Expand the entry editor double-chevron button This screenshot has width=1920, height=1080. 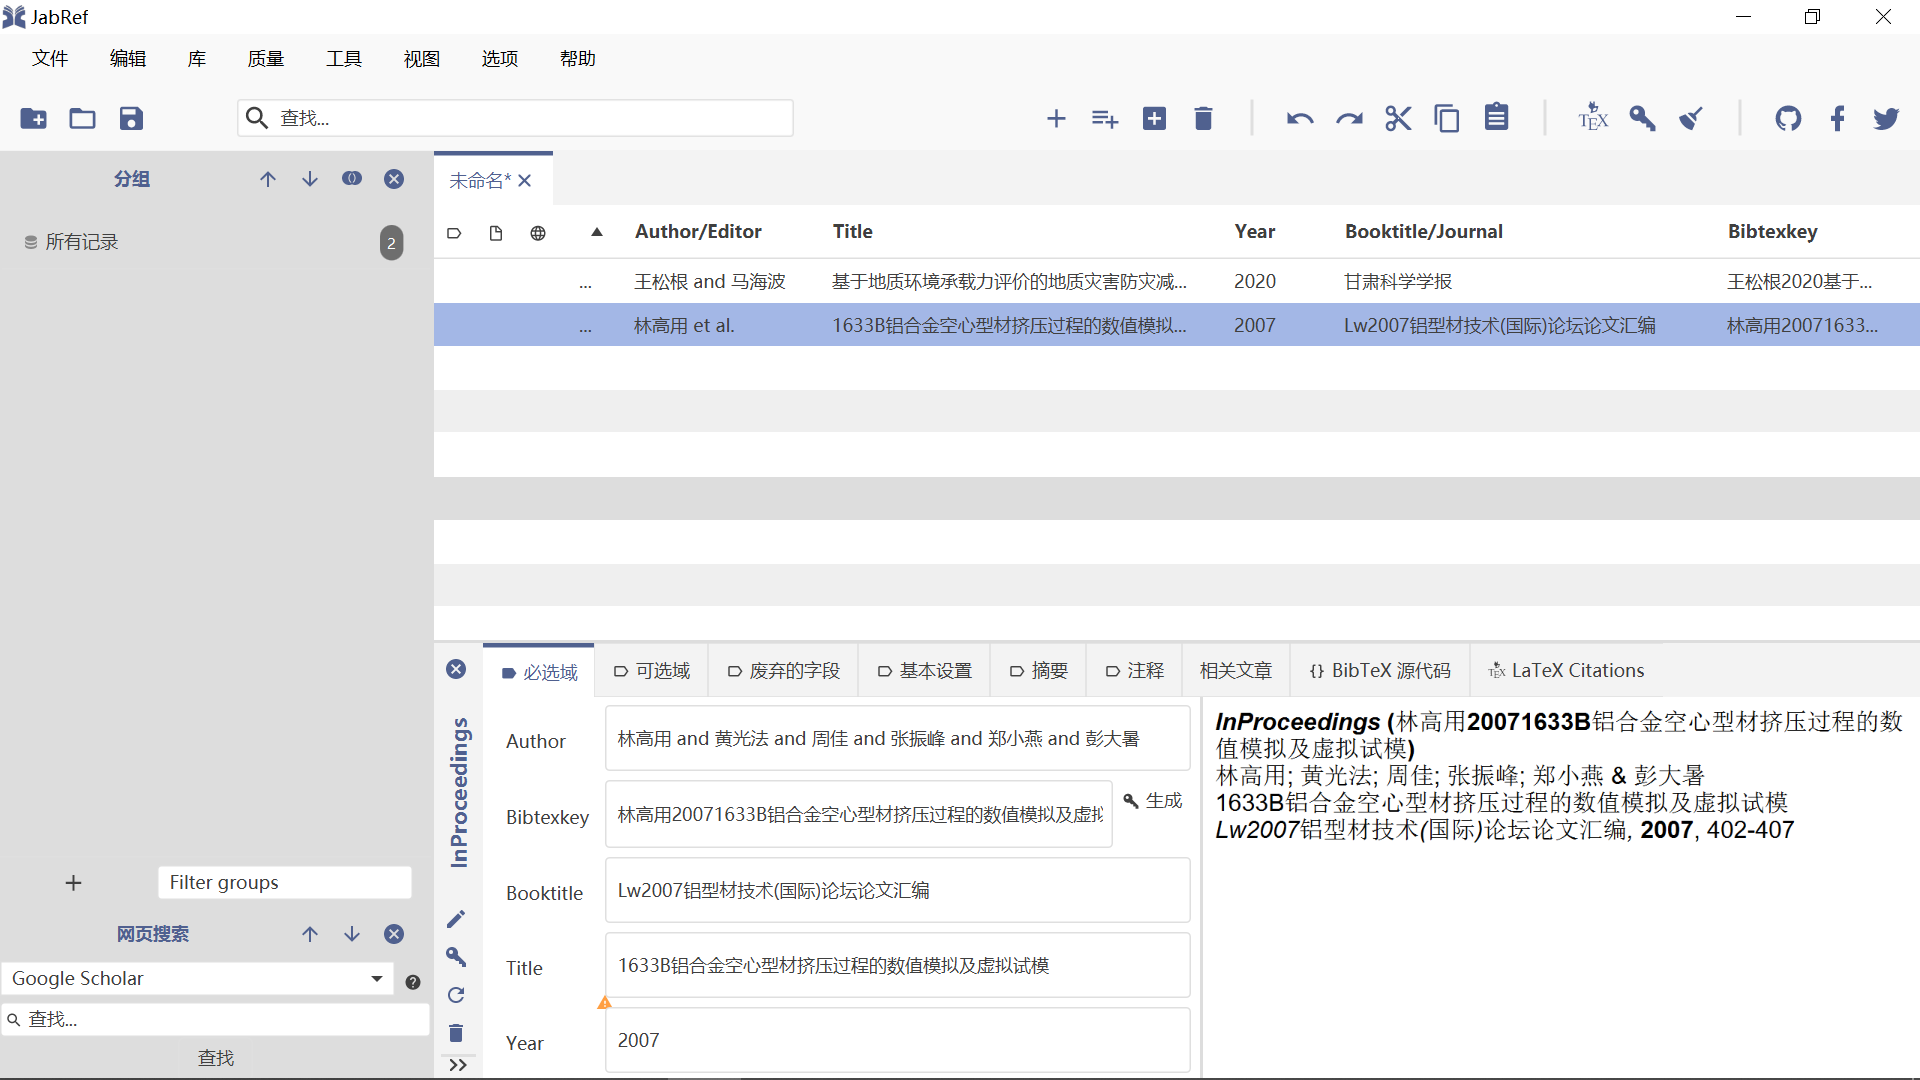(x=458, y=1065)
